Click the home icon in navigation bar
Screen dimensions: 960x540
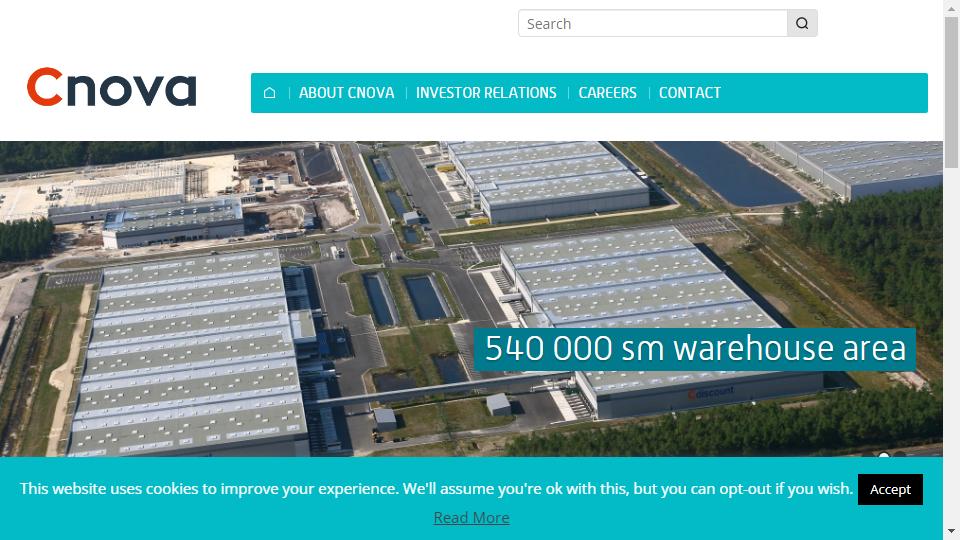[269, 92]
